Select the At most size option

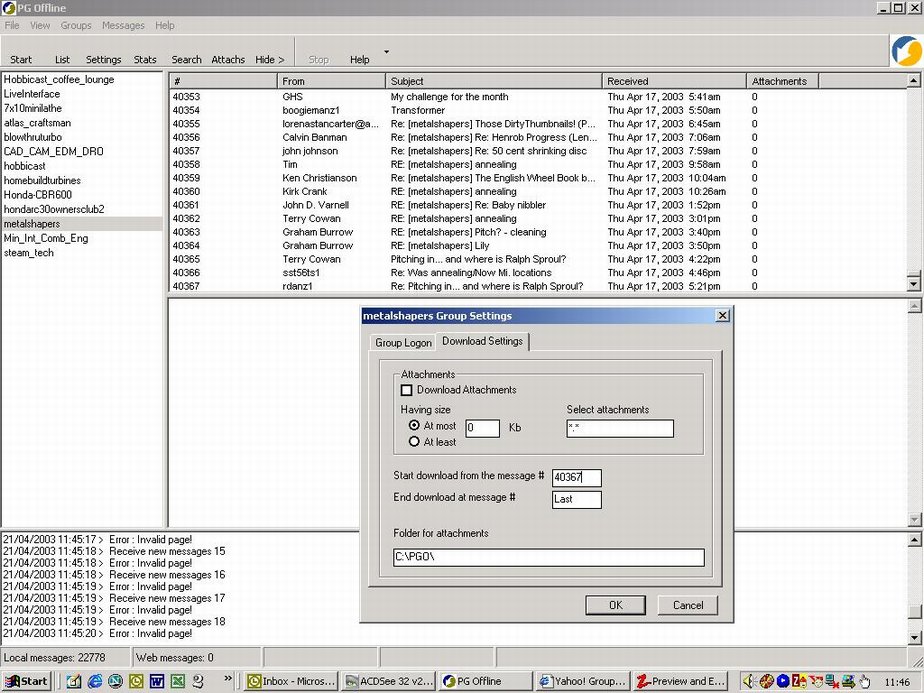414,426
